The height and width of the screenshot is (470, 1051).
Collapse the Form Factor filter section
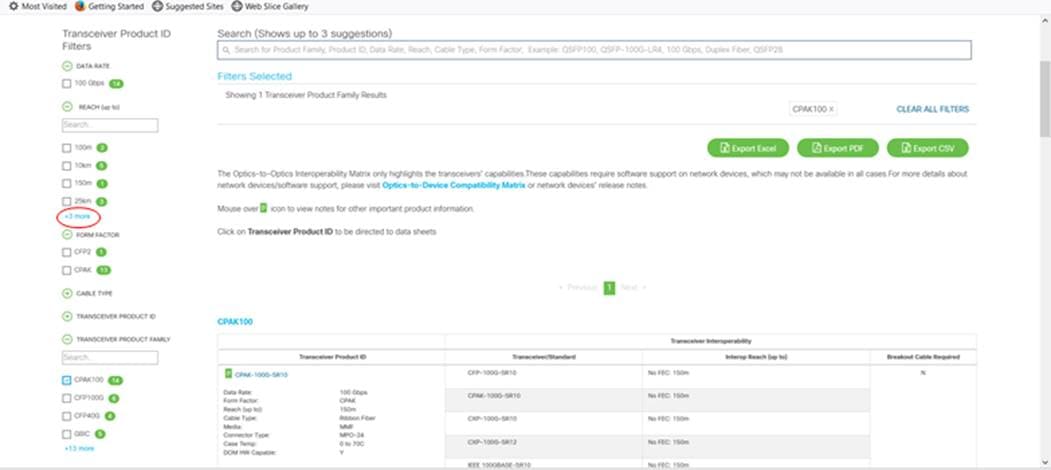click(x=67, y=235)
